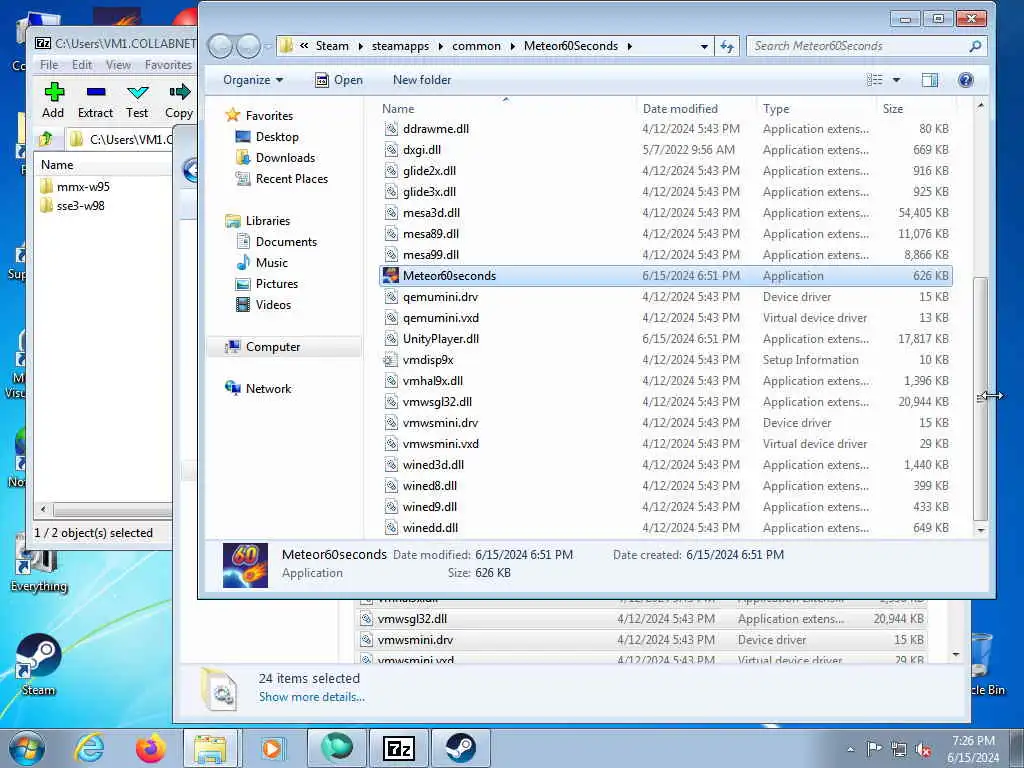Open Downloads in Favorites
This screenshot has height=768, width=1024.
(285, 157)
